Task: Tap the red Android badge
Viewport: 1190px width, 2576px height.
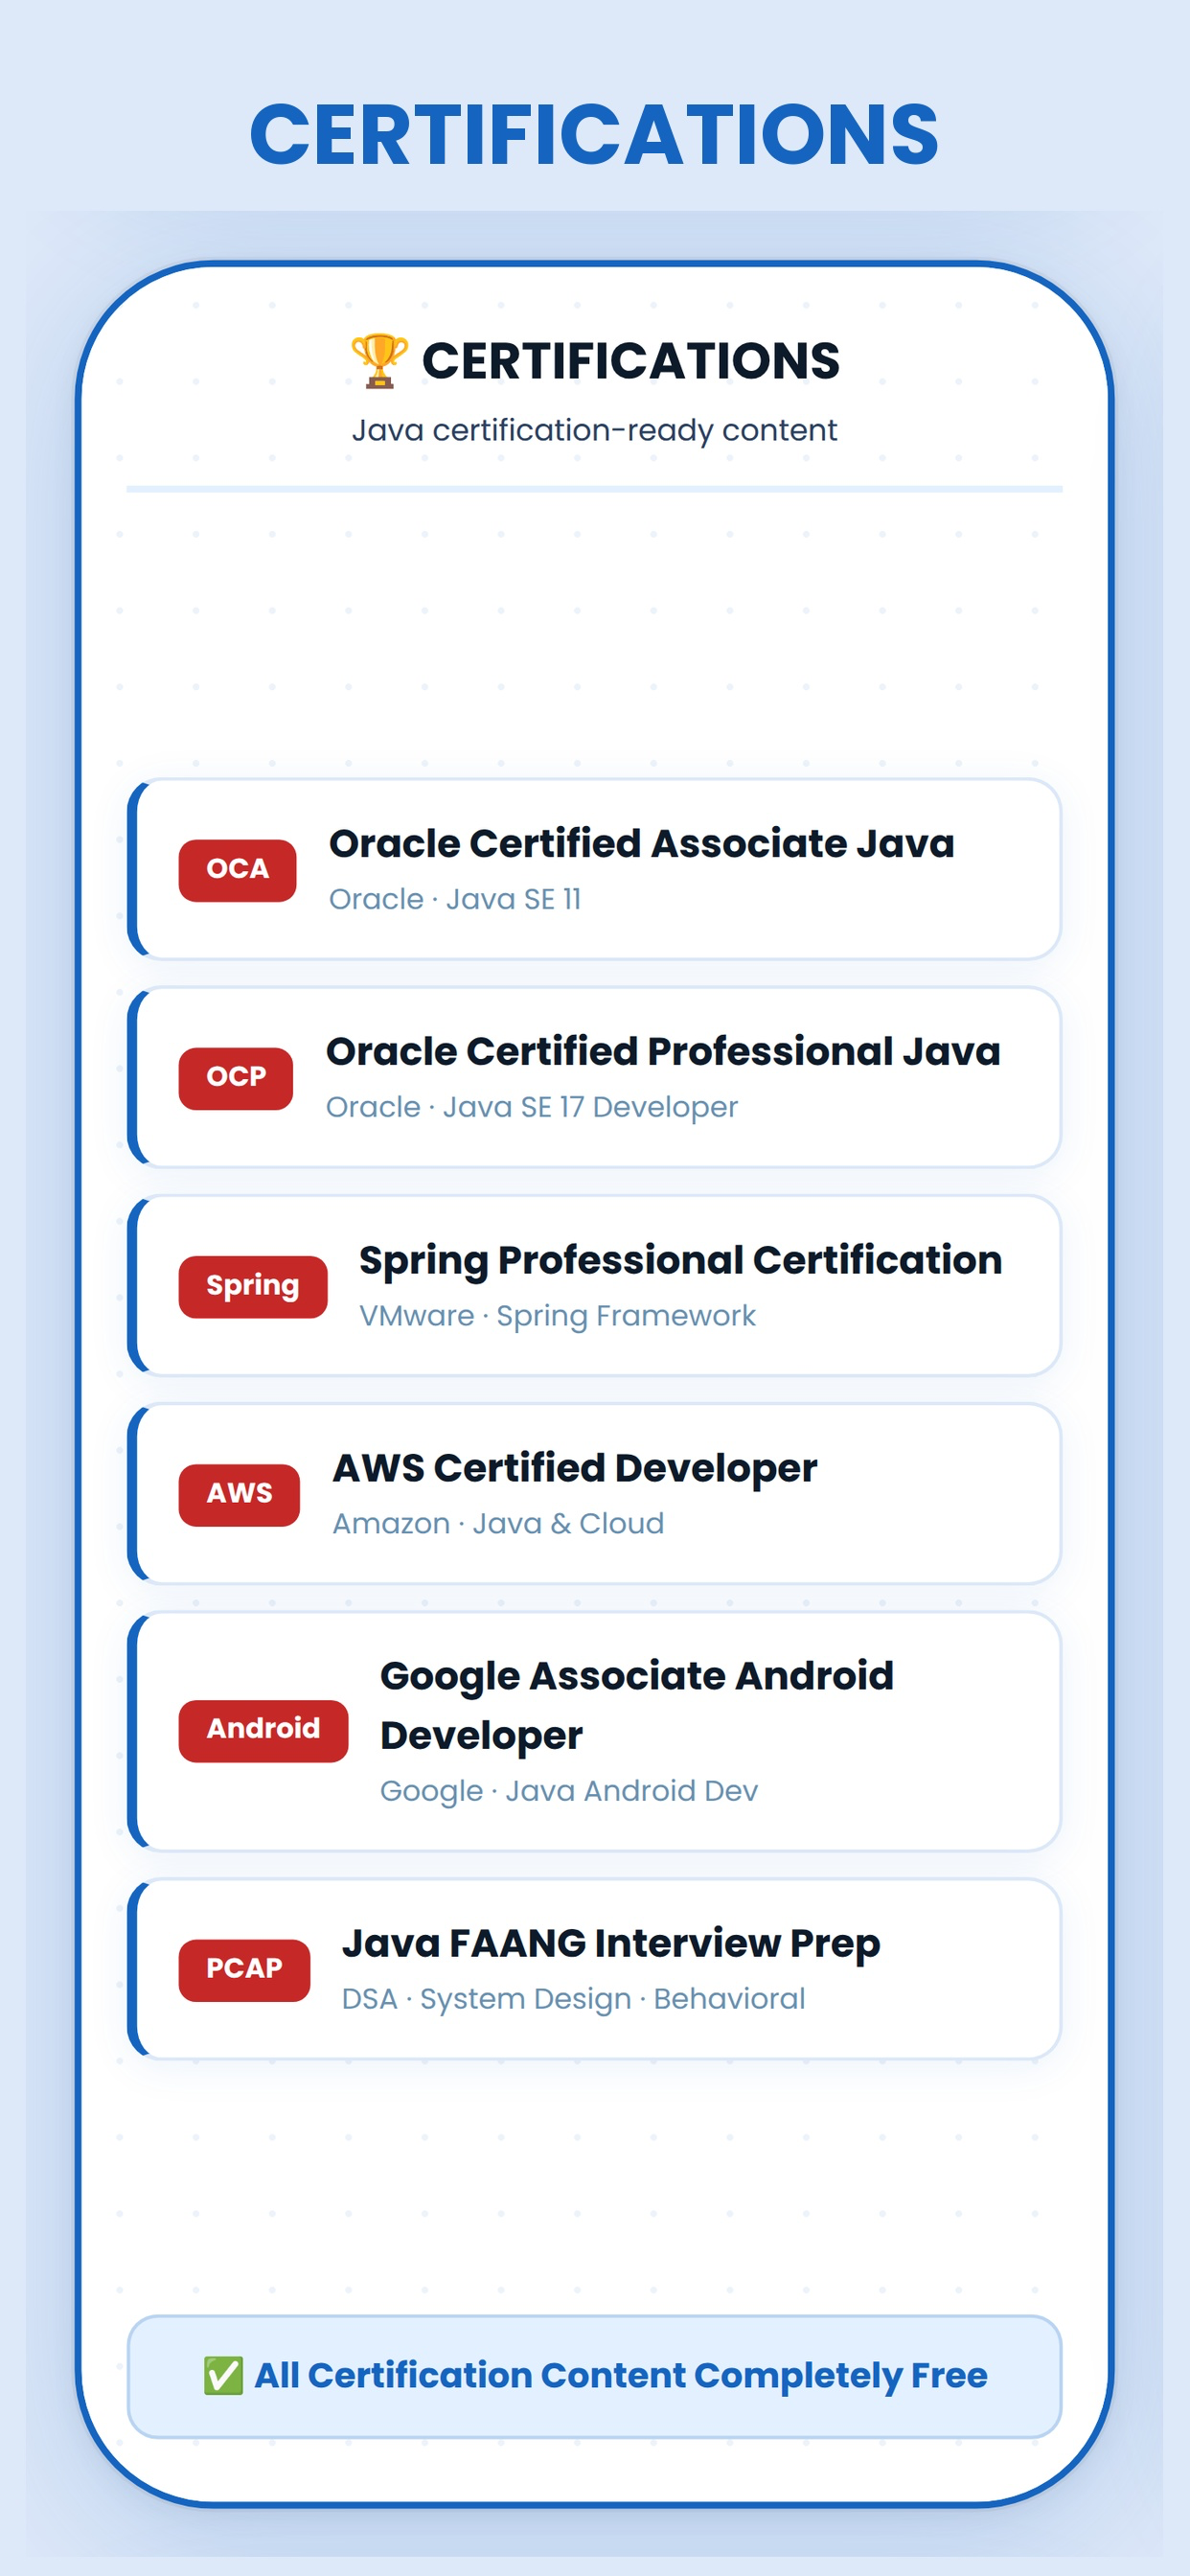Action: [x=263, y=1730]
